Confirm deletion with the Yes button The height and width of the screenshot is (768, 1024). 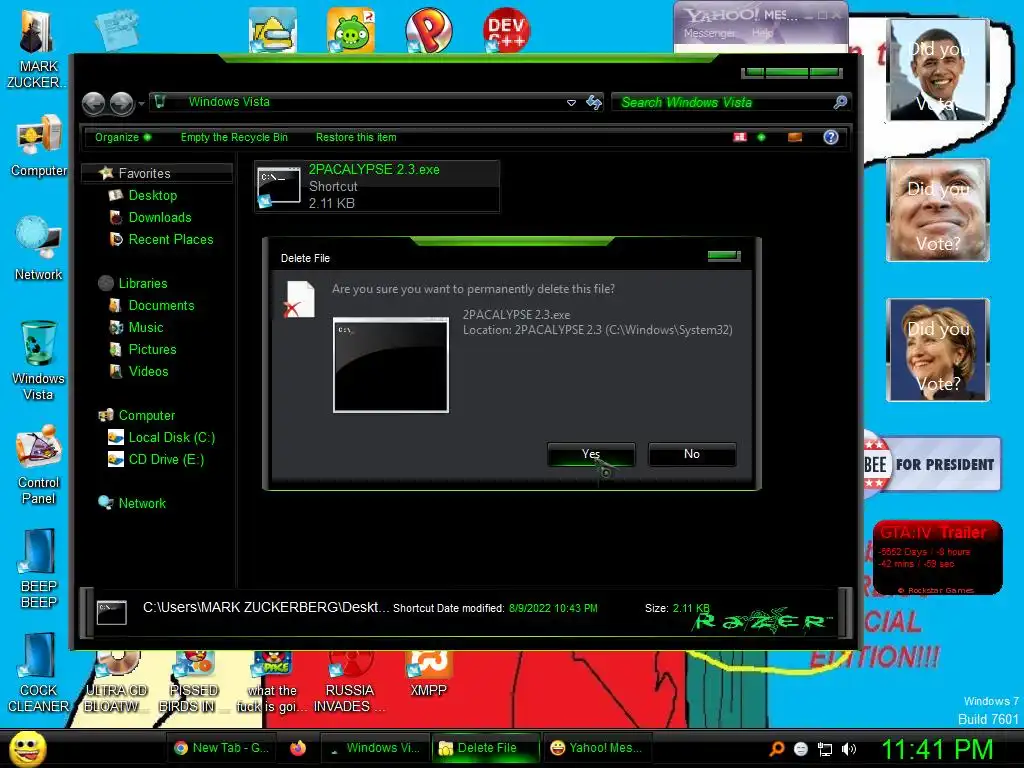(591, 455)
